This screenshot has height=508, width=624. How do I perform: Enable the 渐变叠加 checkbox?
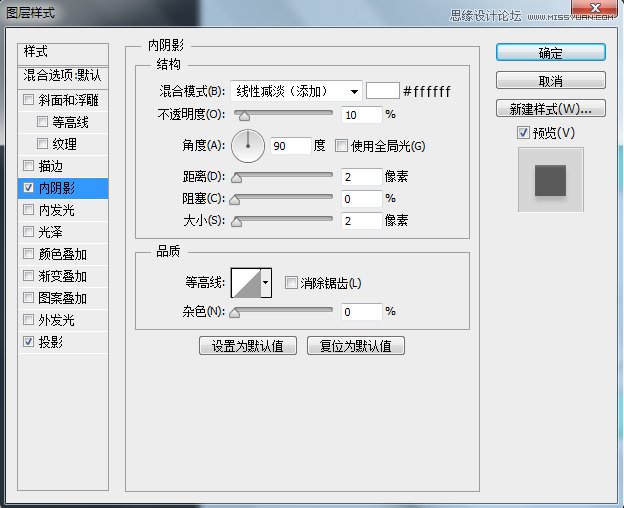pyautogui.click(x=28, y=275)
